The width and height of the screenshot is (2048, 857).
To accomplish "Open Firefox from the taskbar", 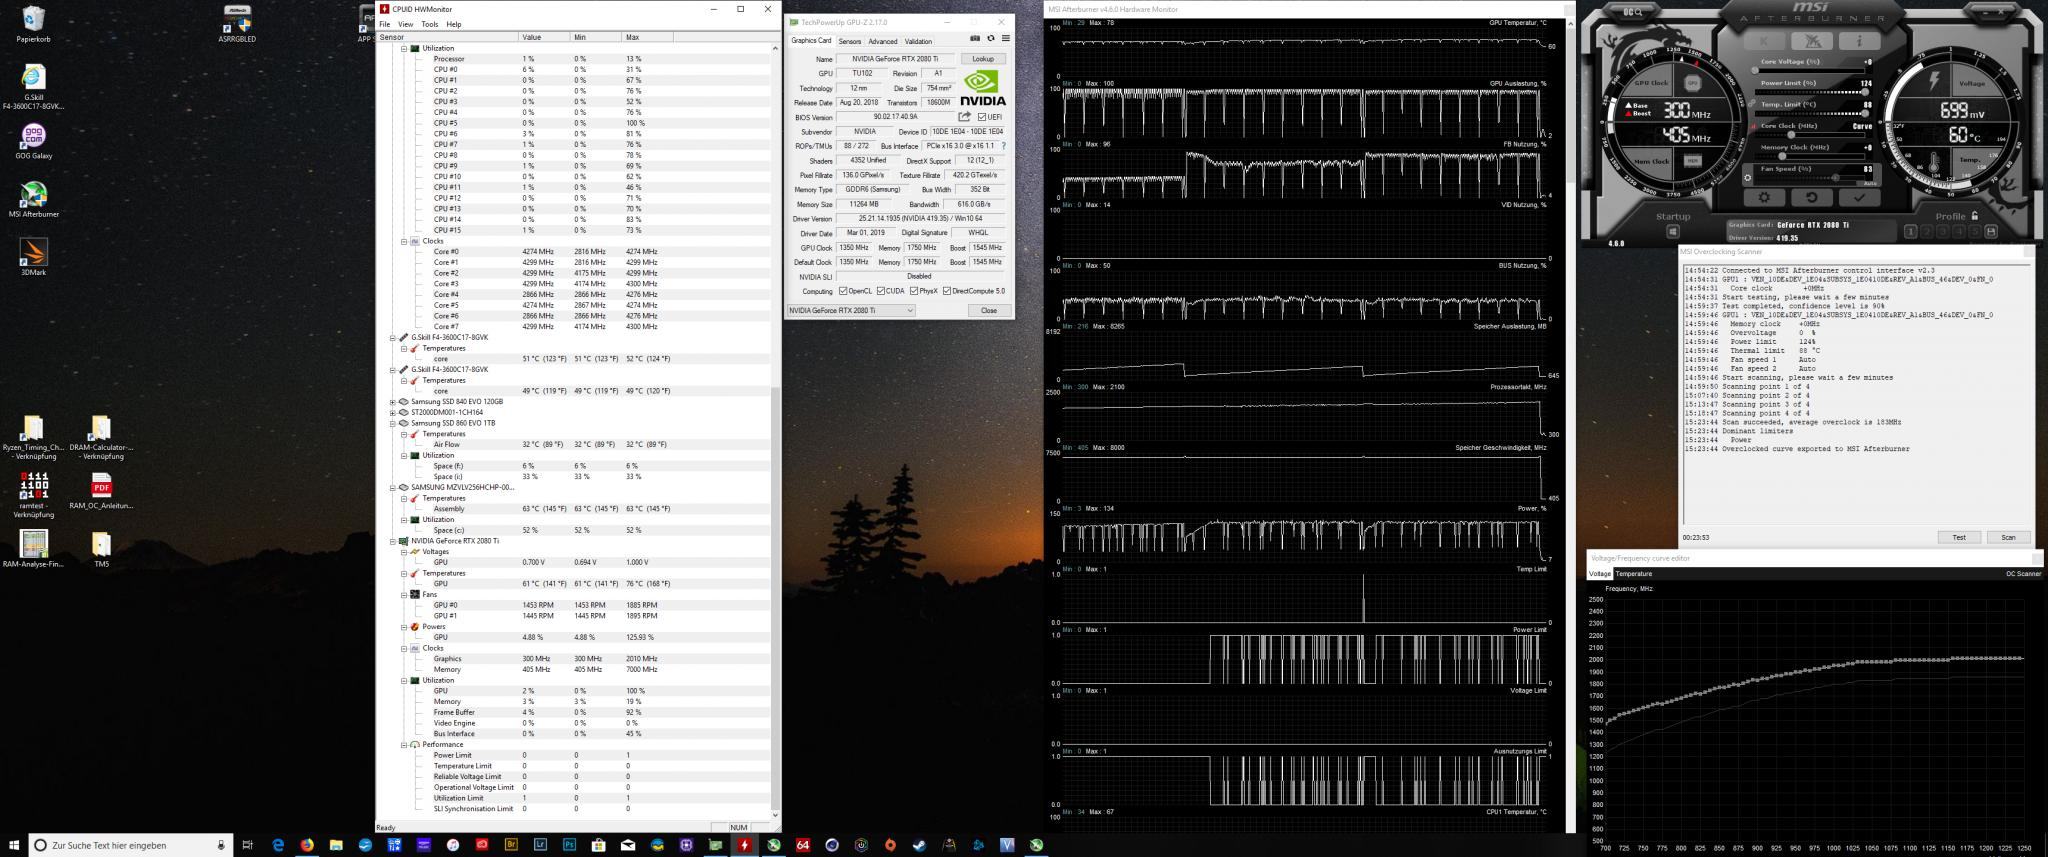I will tap(307, 845).
